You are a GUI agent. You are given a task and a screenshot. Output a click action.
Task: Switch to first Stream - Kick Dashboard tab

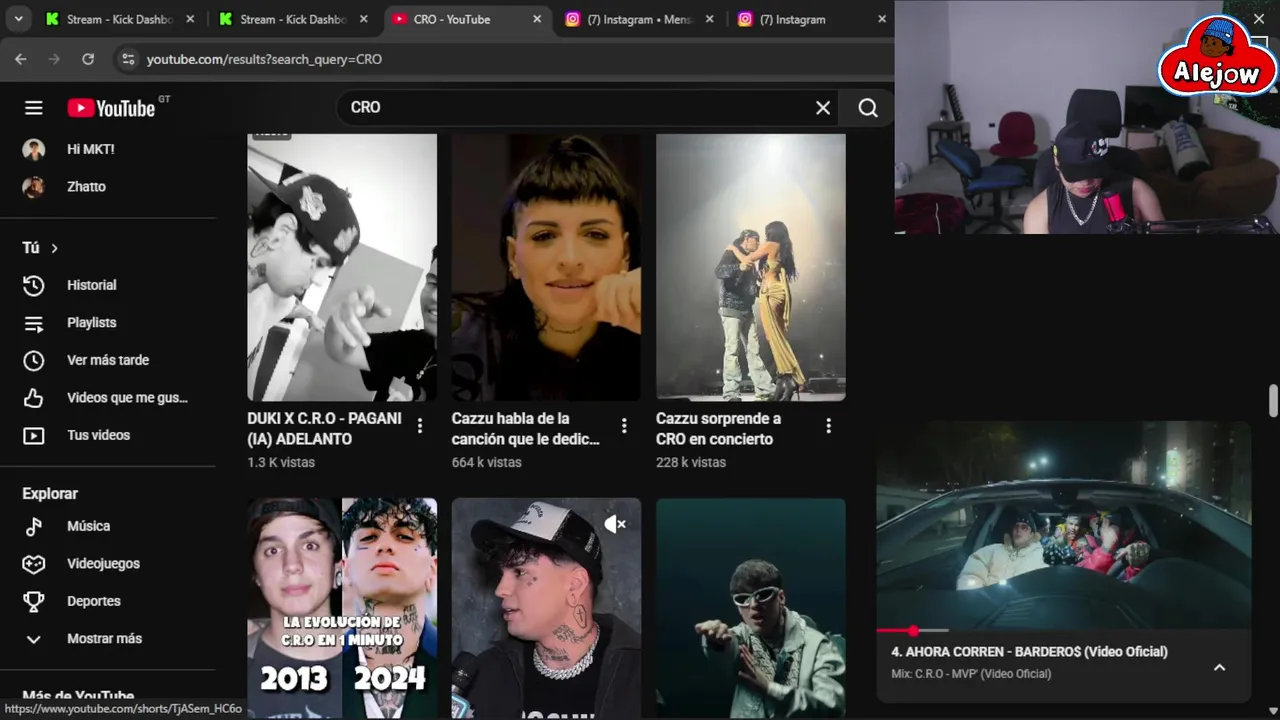pyautogui.click(x=120, y=19)
